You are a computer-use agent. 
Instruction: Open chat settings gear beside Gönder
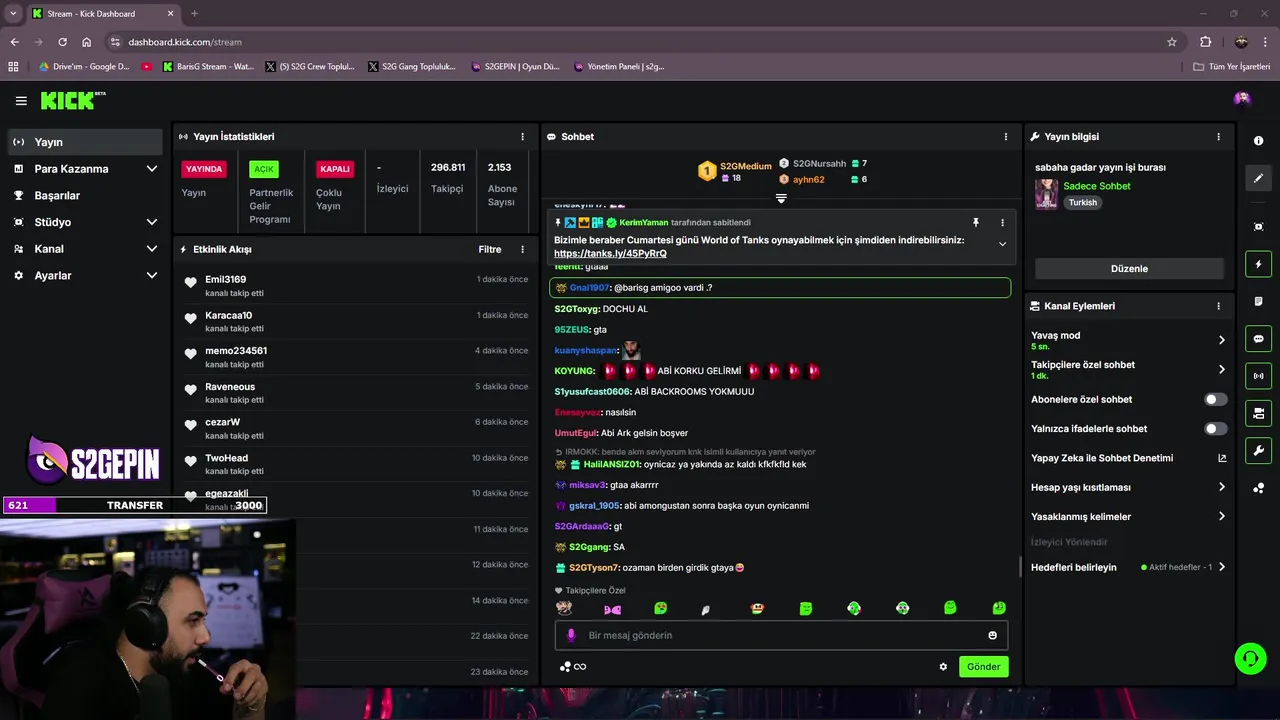pos(943,667)
